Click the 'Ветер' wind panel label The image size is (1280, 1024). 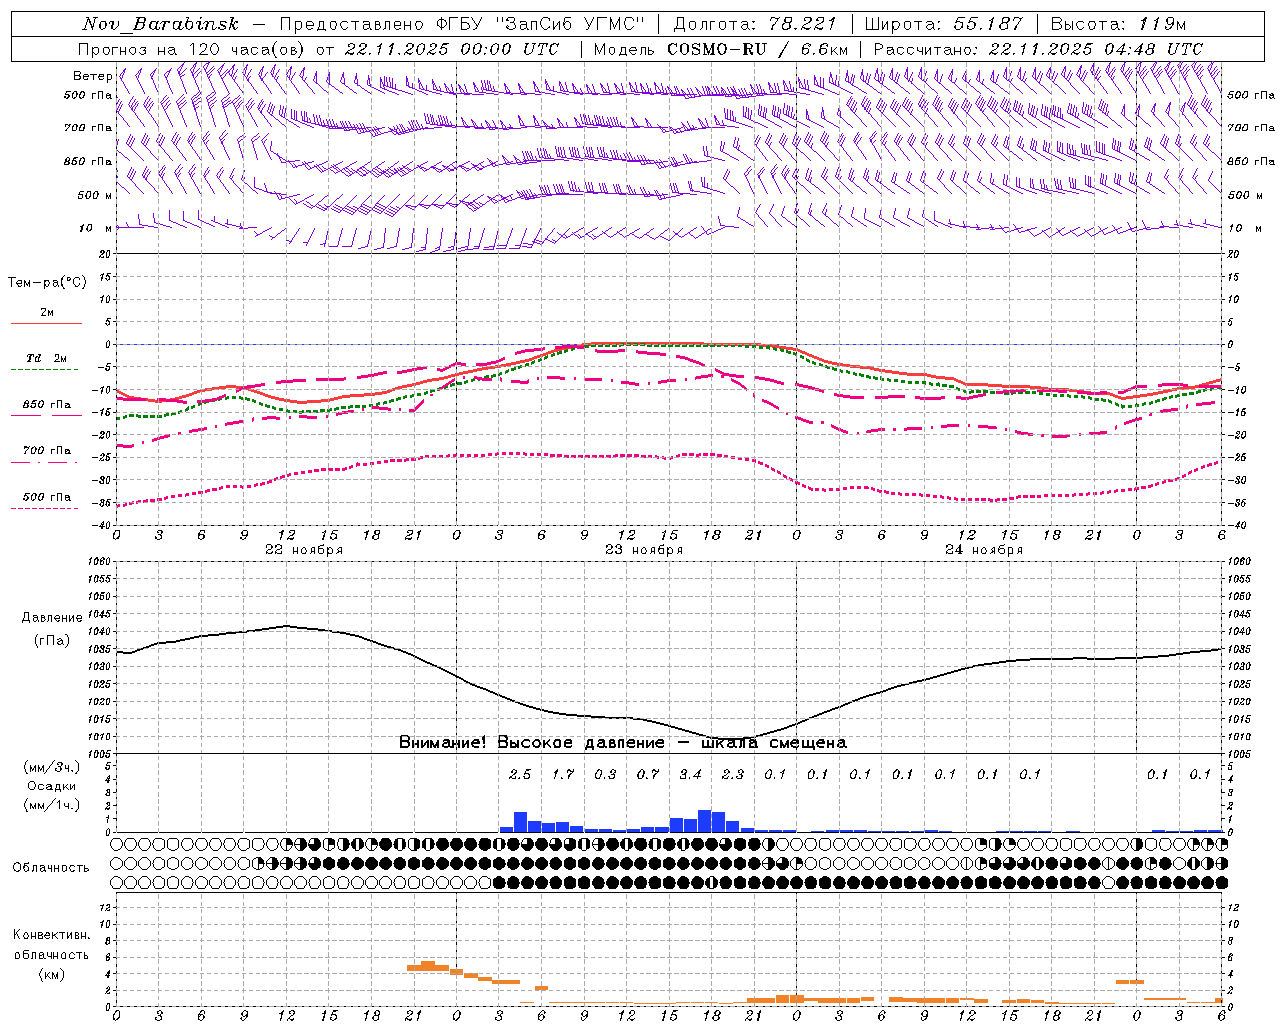(92, 76)
